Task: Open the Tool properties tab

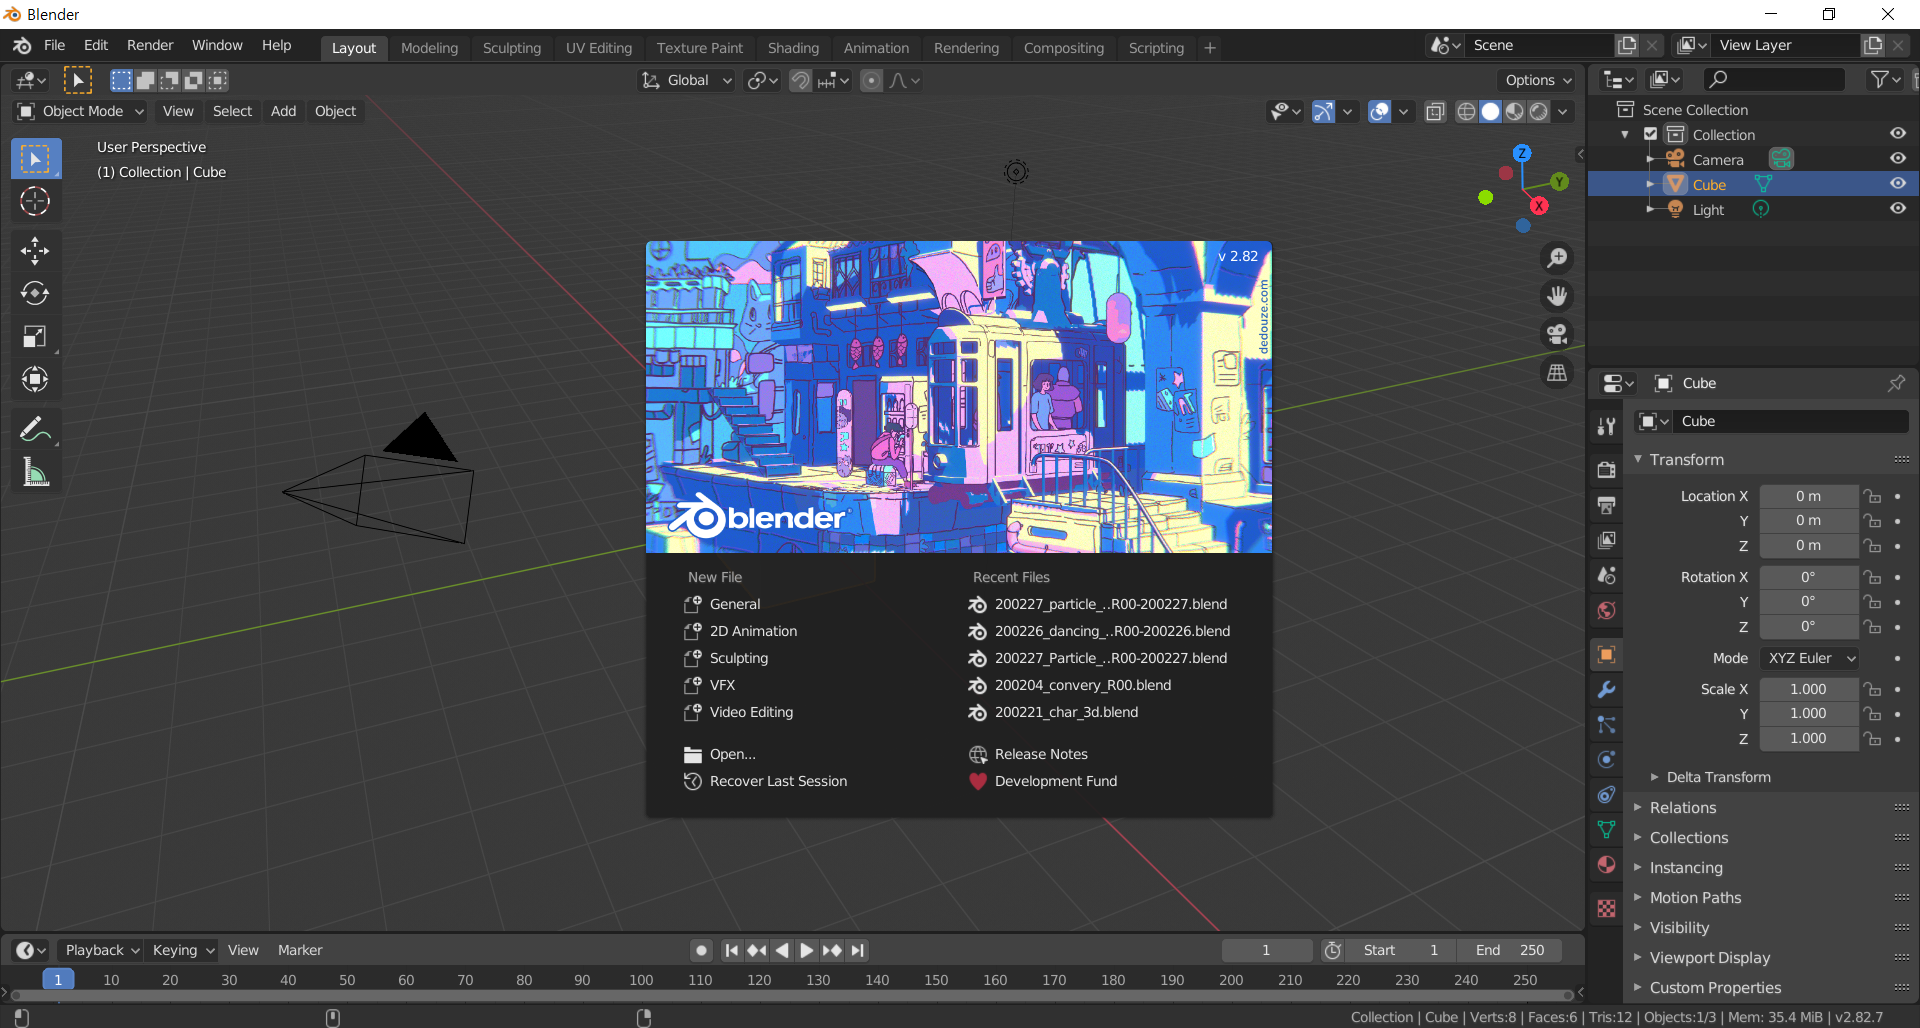Action: (x=1606, y=427)
